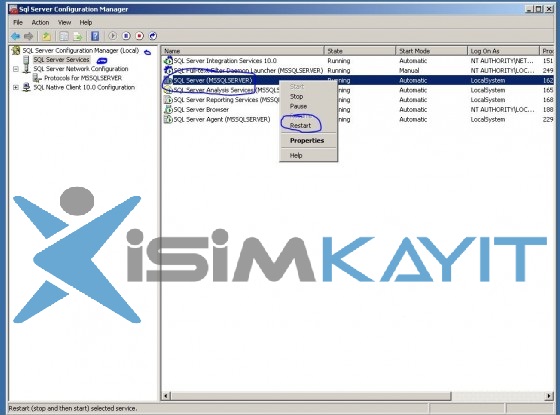This screenshot has width=560, height=415.
Task: Select SQL Server Services tree item
Action: tap(61, 60)
